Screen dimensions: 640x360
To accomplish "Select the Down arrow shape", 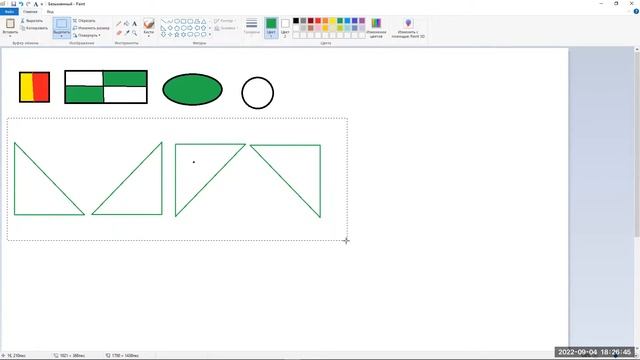I will click(x=163, y=35).
